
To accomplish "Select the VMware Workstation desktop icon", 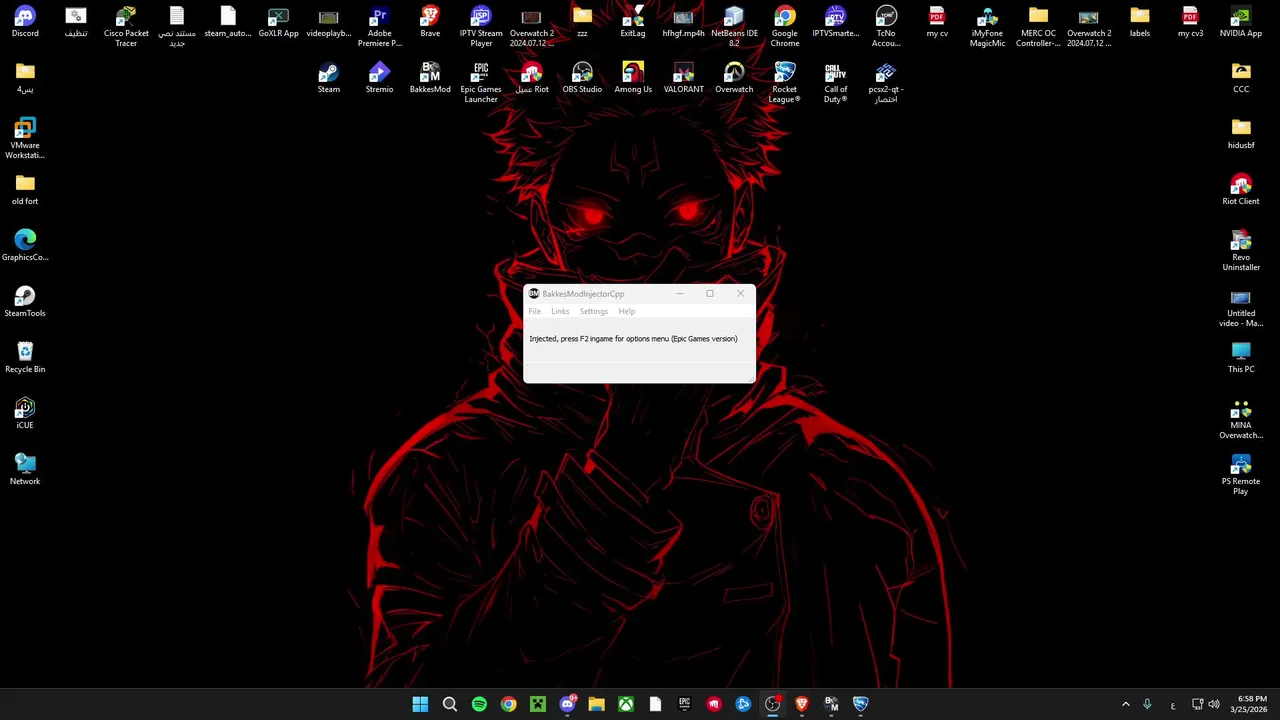I will [25, 139].
